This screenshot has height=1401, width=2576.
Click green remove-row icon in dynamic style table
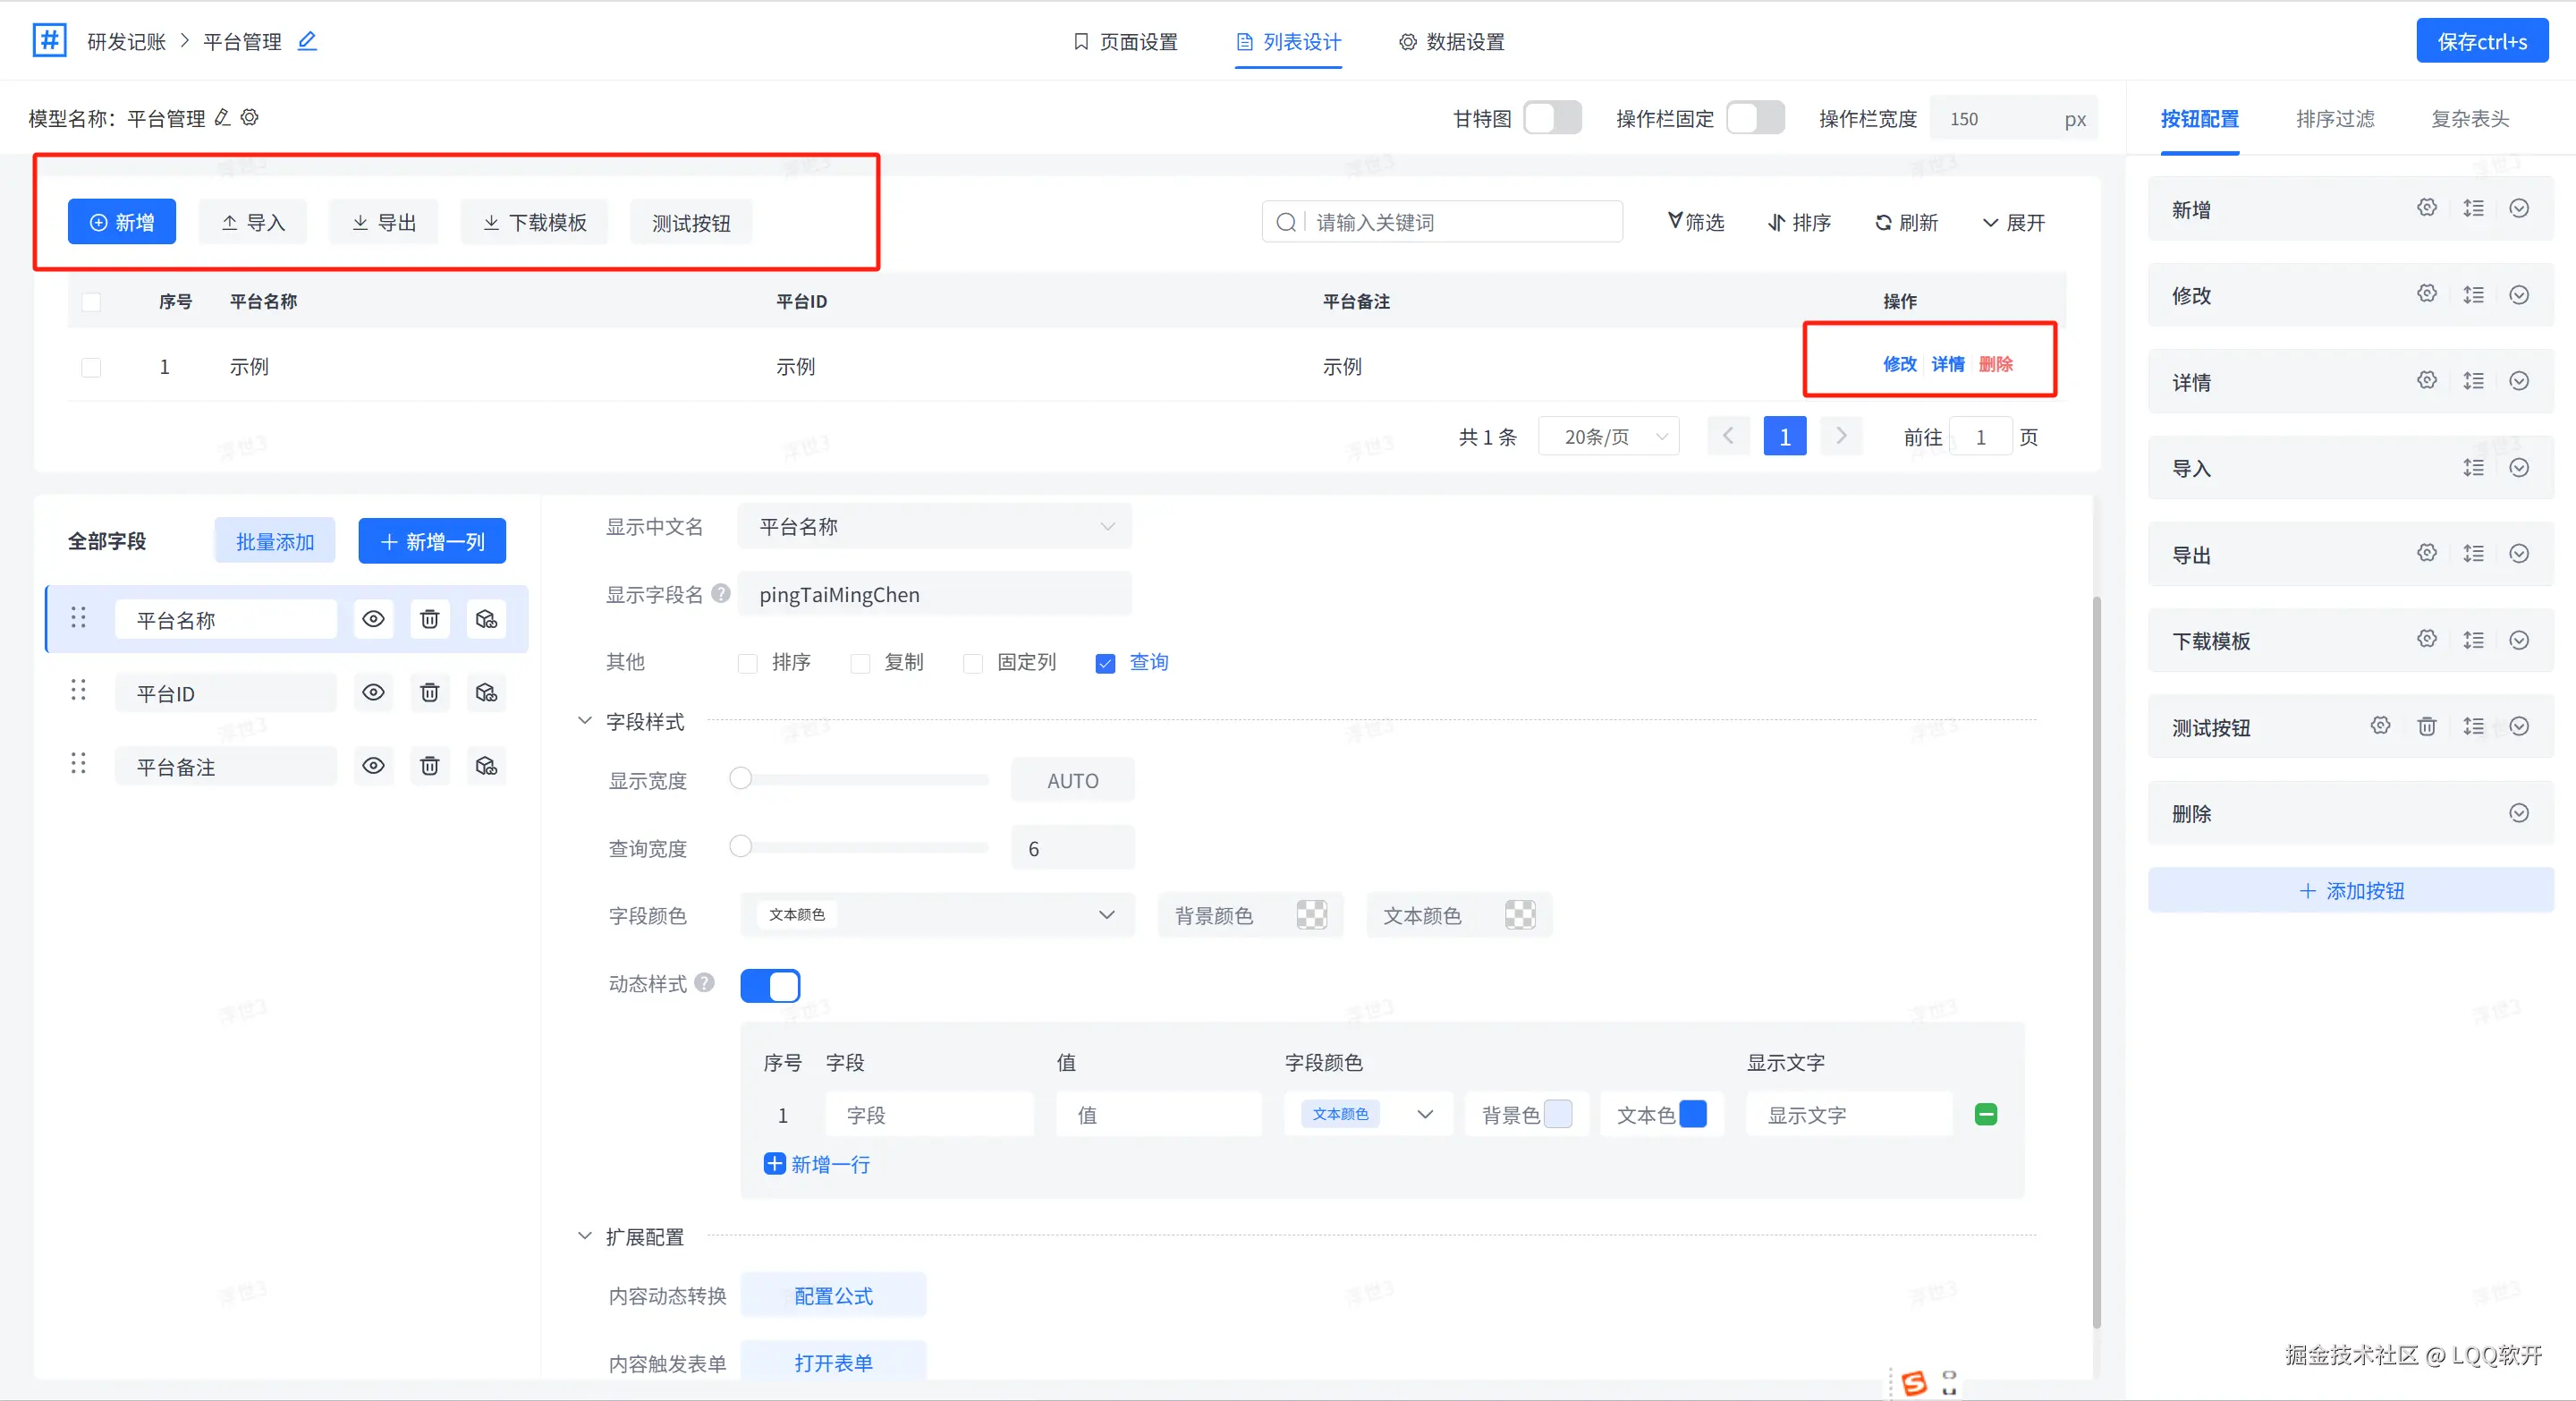(1986, 1114)
